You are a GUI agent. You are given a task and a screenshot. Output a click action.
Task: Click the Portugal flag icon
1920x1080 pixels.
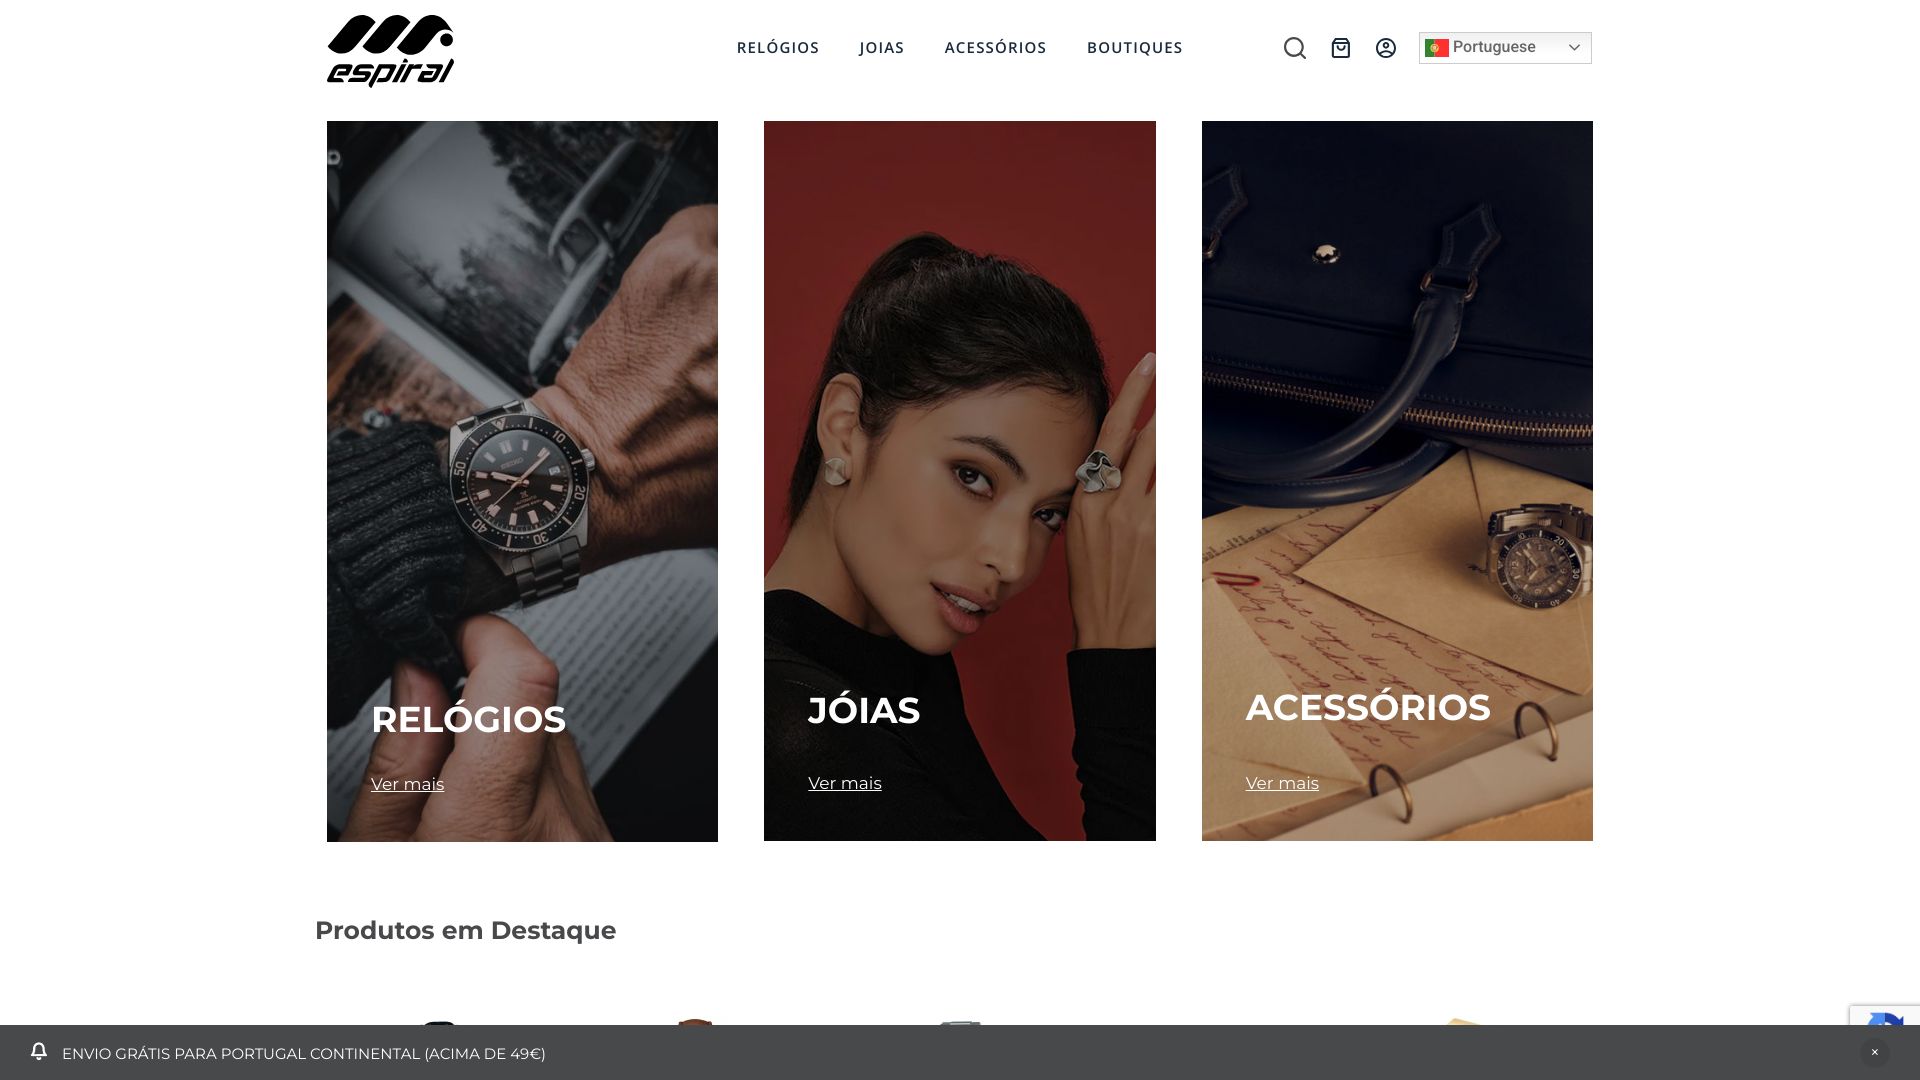pos(1437,48)
